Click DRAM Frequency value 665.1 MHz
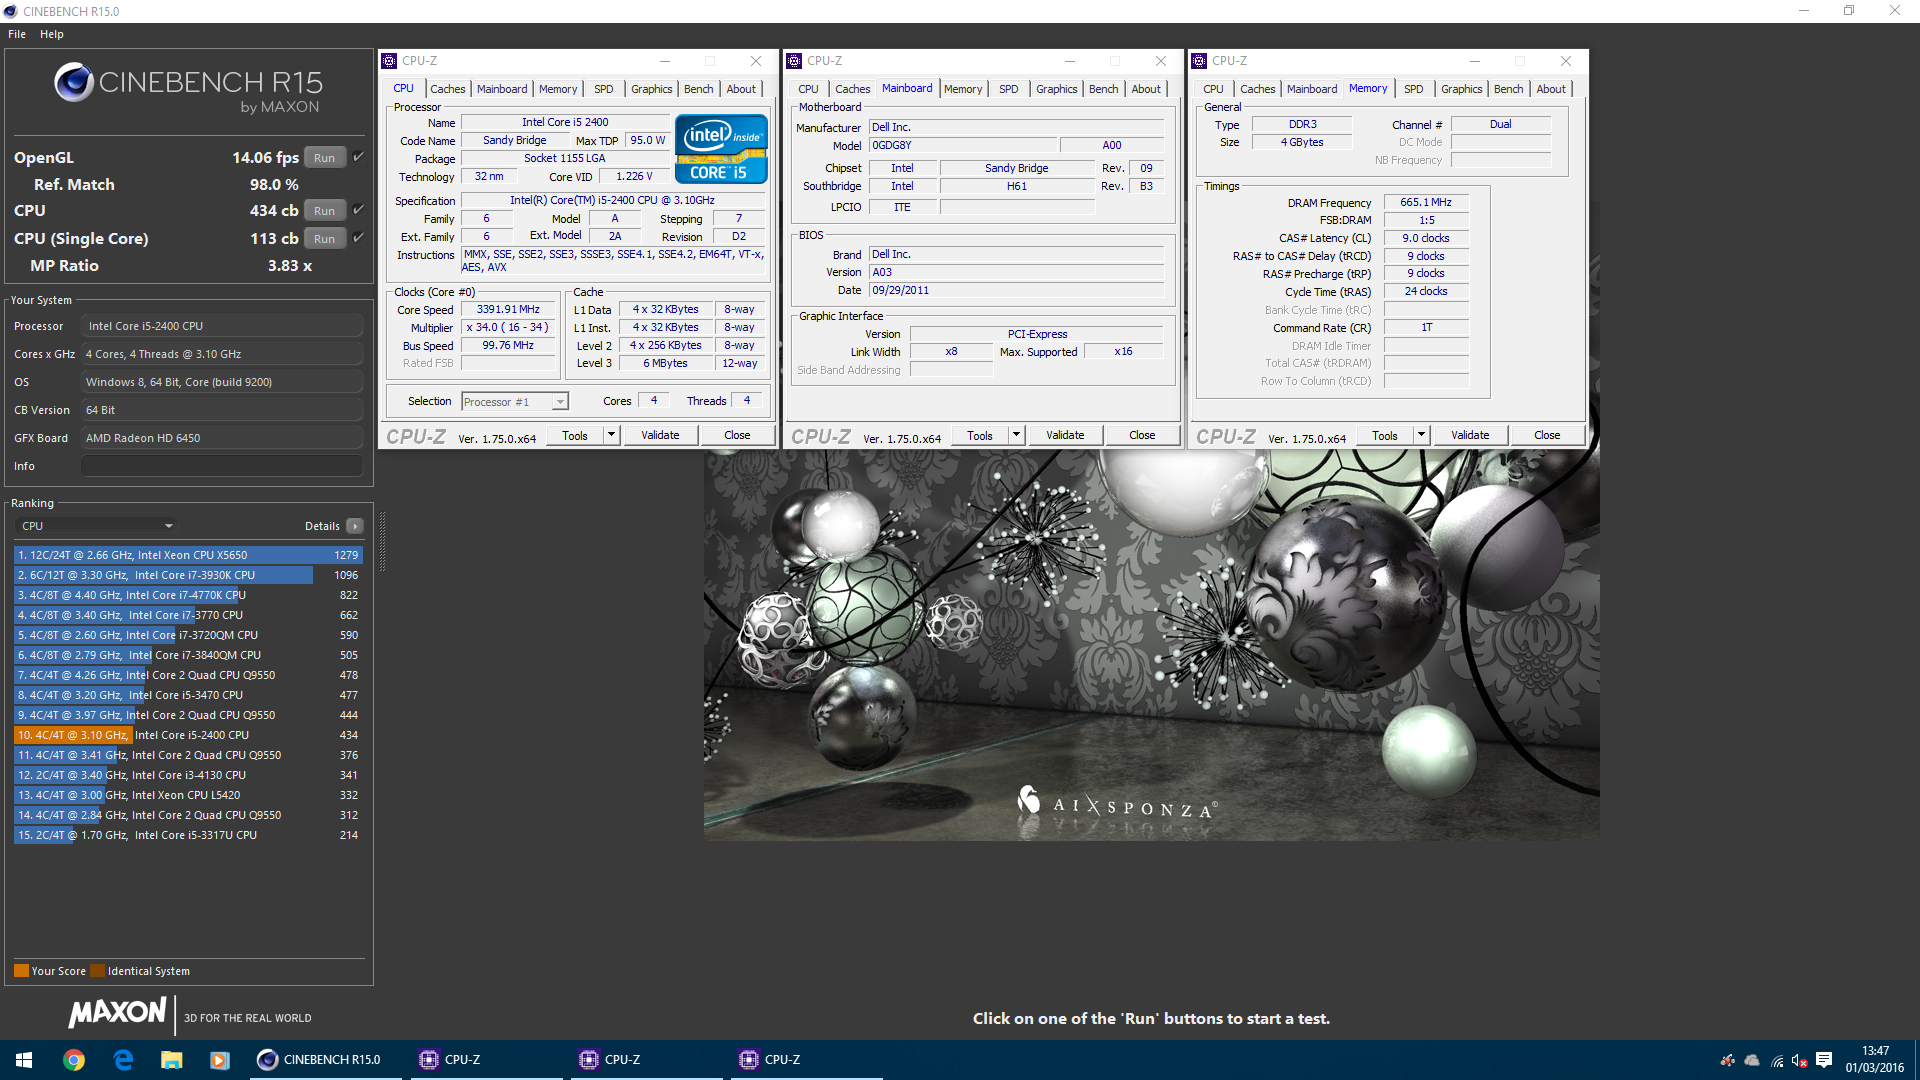The width and height of the screenshot is (1920, 1080). click(x=1426, y=202)
